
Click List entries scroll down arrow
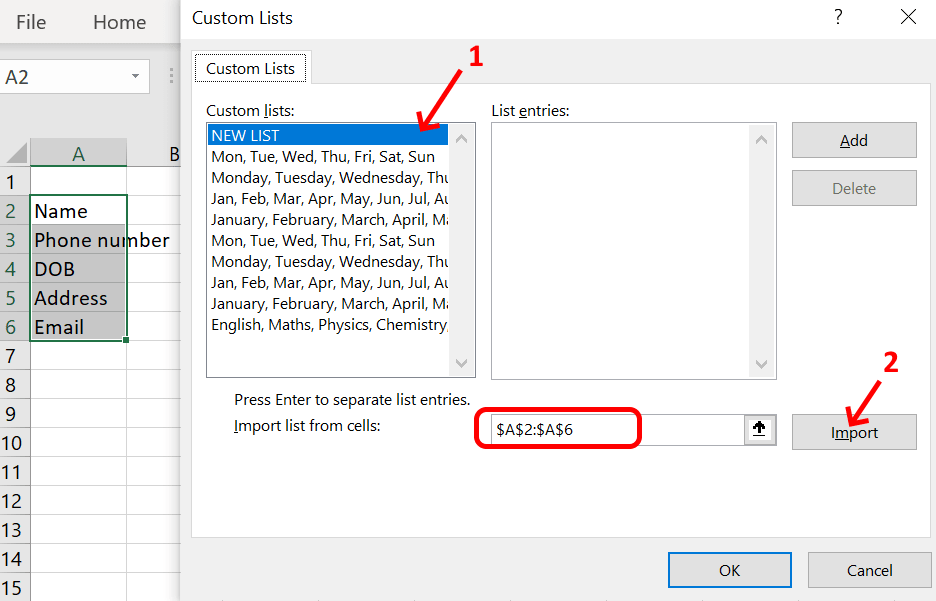point(761,365)
